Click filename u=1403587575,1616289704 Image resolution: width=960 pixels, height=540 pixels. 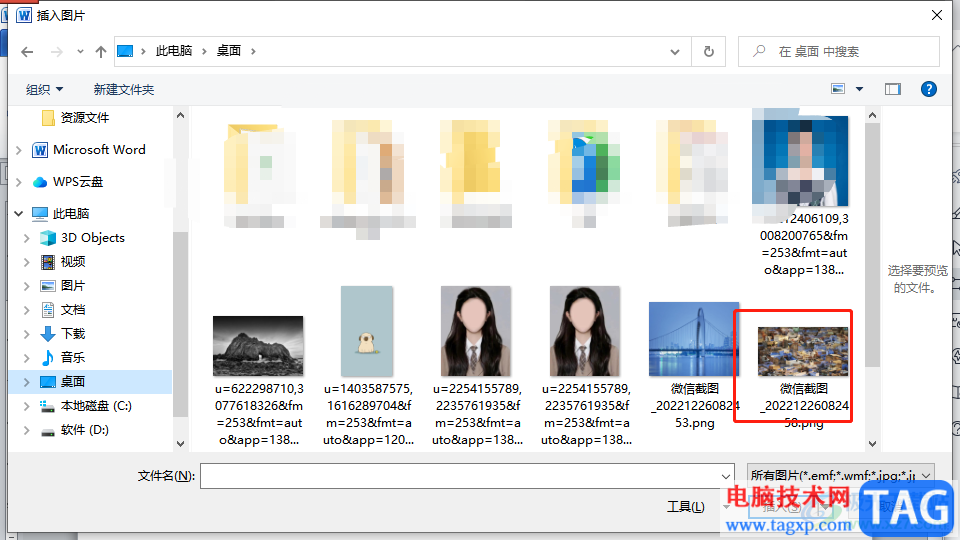368,414
